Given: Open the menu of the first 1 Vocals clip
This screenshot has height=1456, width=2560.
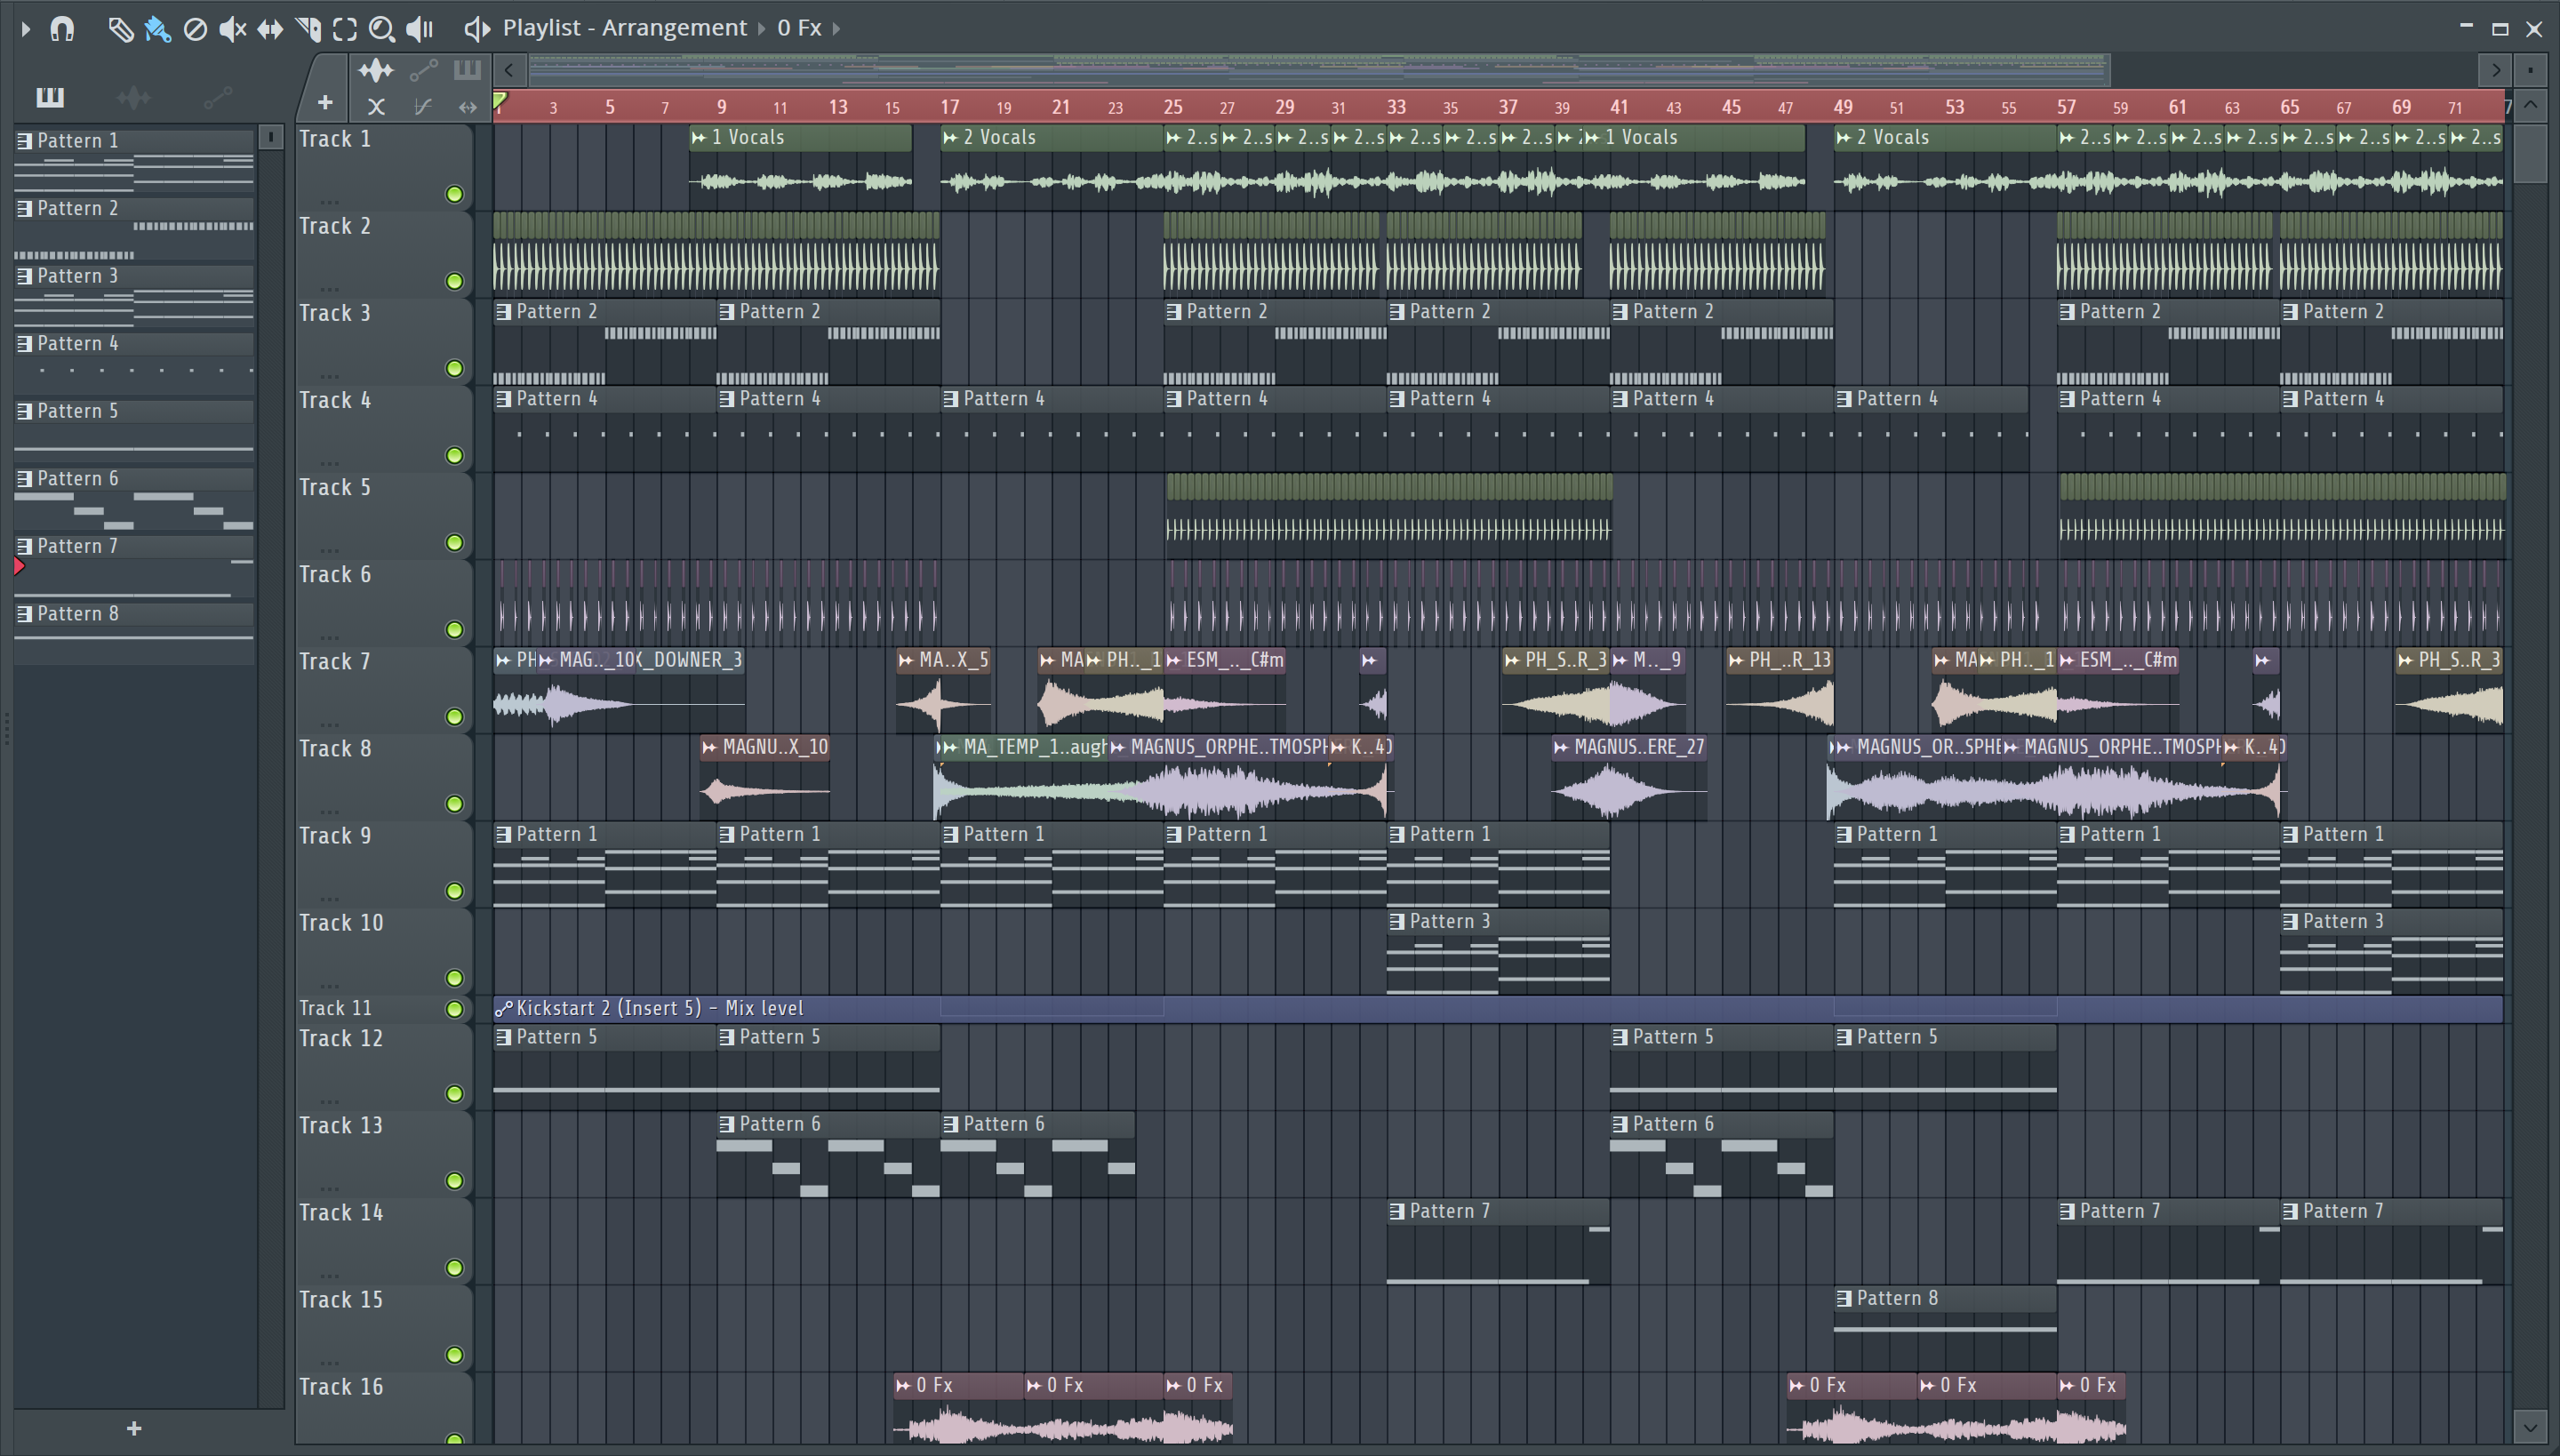Looking at the screenshot, I should (699, 138).
